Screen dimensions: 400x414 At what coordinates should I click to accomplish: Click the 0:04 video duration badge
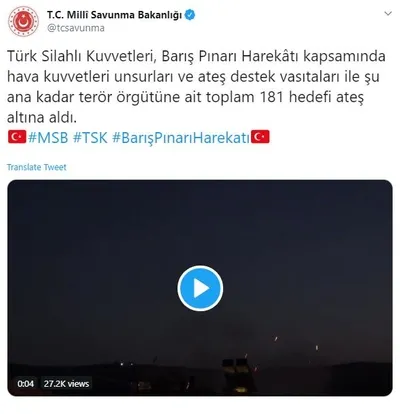[x=26, y=384]
